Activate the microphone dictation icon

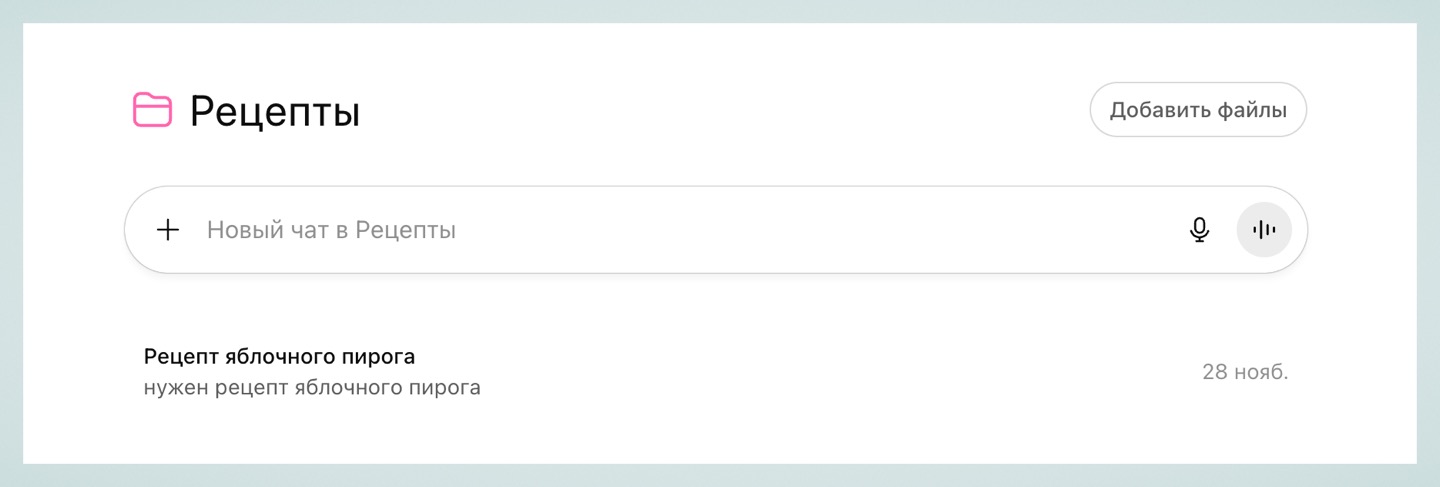pyautogui.click(x=1199, y=230)
